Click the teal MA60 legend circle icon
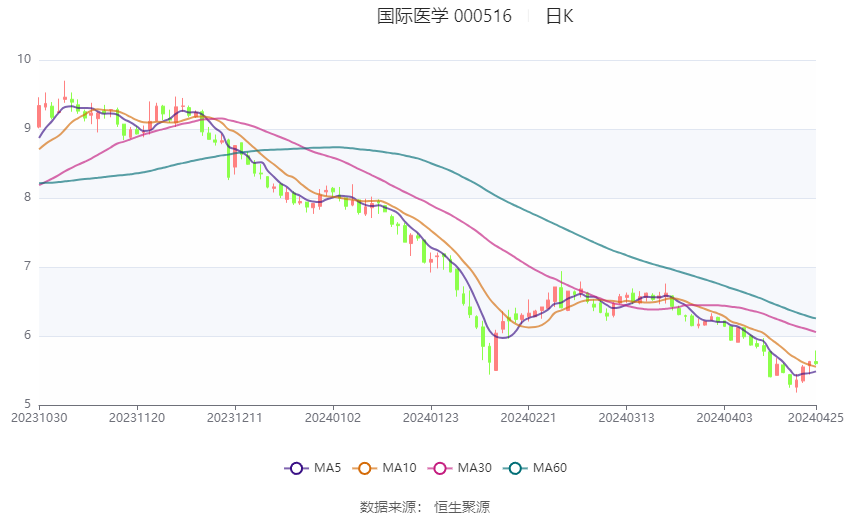The width and height of the screenshot is (850, 517). pyautogui.click(x=515, y=468)
